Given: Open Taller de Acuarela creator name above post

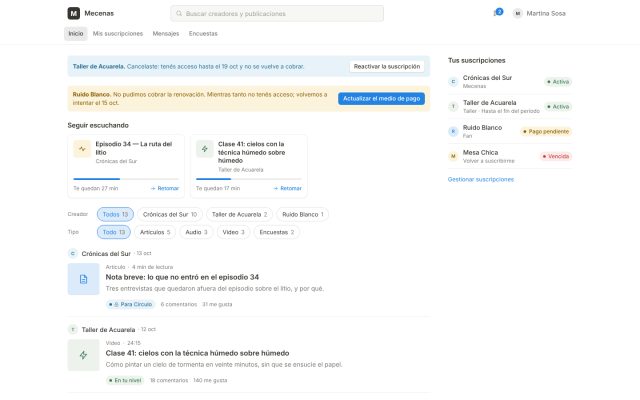Looking at the screenshot, I should click(108, 330).
